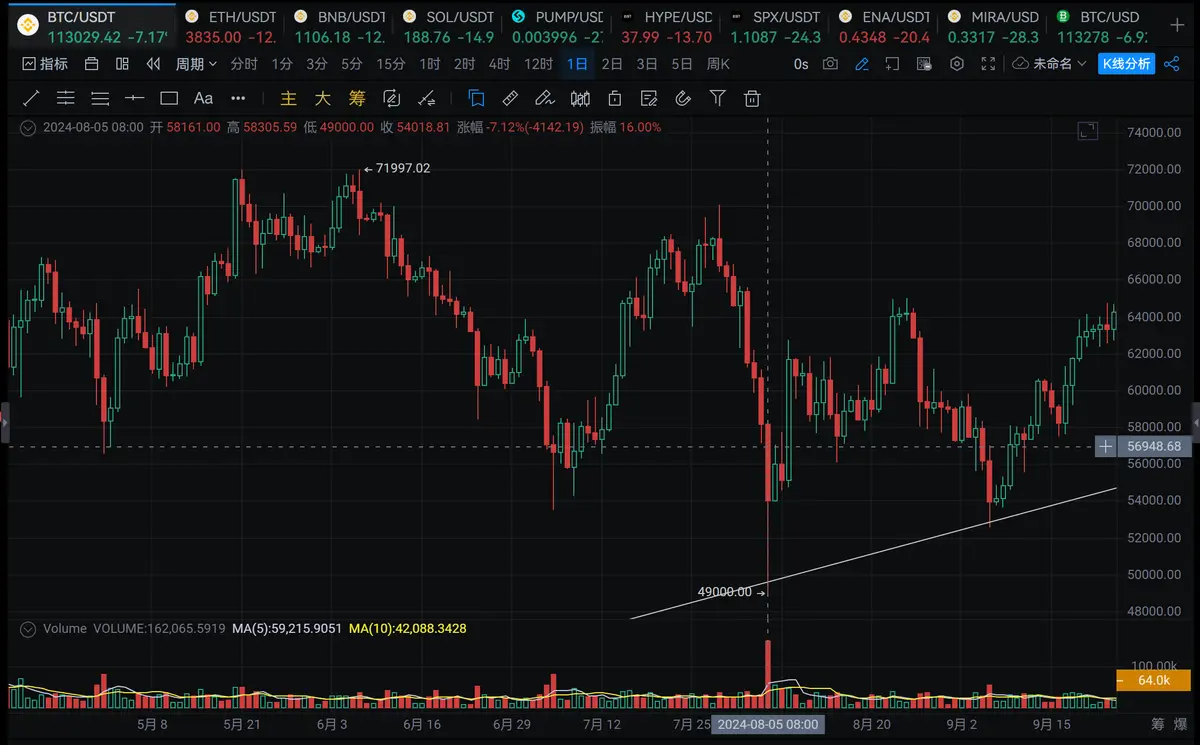The image size is (1200, 745).
Task: Select the trend line drawing tool
Action: tap(31, 99)
